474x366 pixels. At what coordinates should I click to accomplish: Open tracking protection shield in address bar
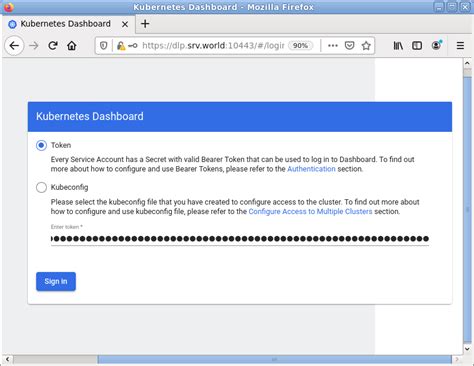pyautogui.click(x=104, y=46)
